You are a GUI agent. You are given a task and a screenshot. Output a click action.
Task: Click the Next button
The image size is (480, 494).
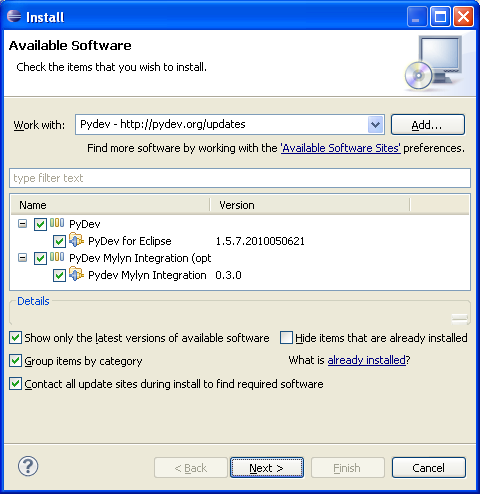click(x=267, y=468)
